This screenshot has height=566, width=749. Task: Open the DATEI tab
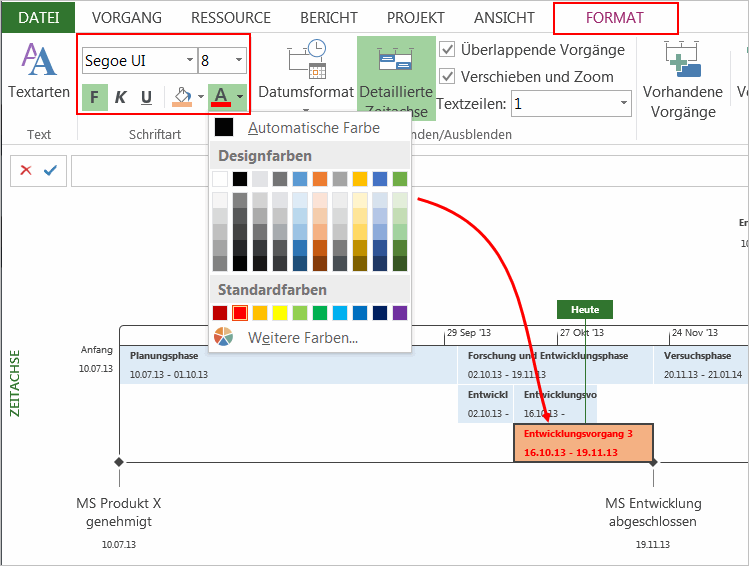(x=38, y=17)
